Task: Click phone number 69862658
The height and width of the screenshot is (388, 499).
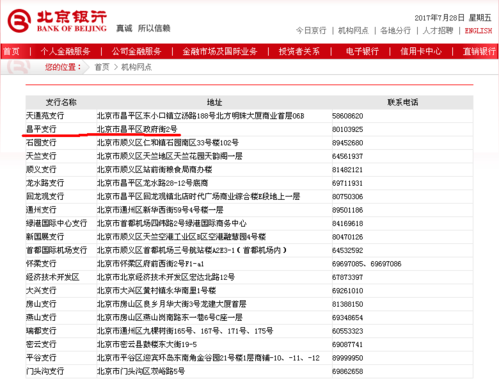Action: tap(348, 371)
